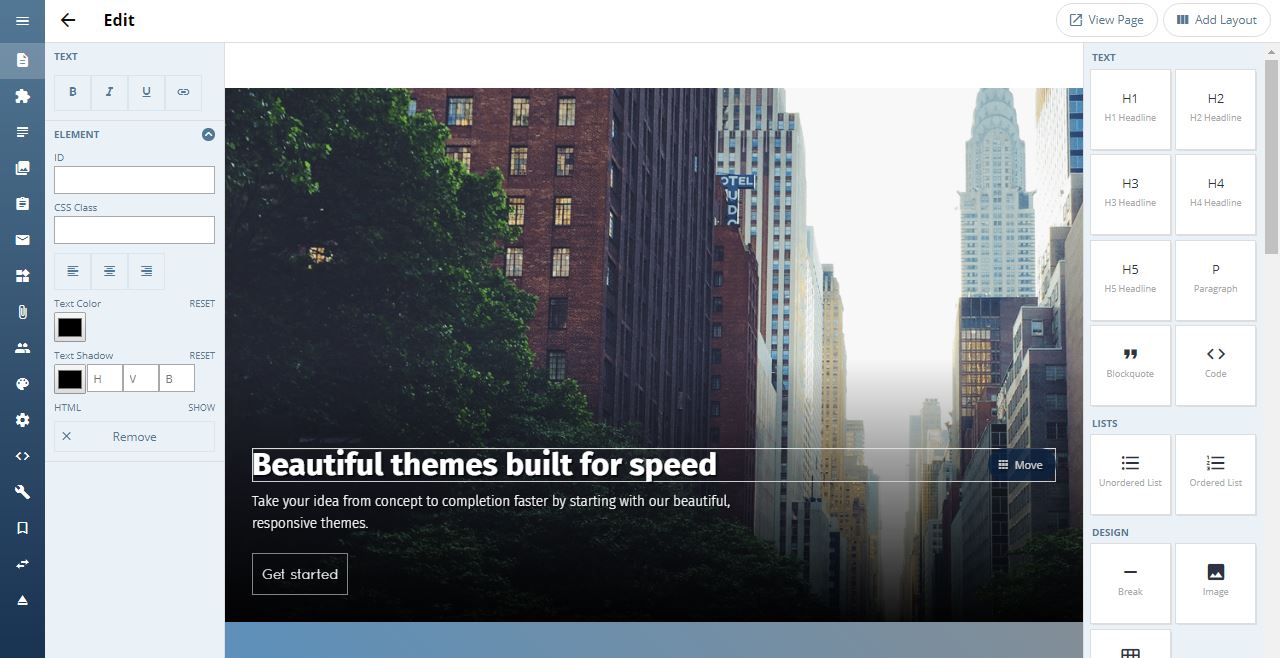The width and height of the screenshot is (1280, 658).
Task: Select the Unordered List block
Action: 1130,474
